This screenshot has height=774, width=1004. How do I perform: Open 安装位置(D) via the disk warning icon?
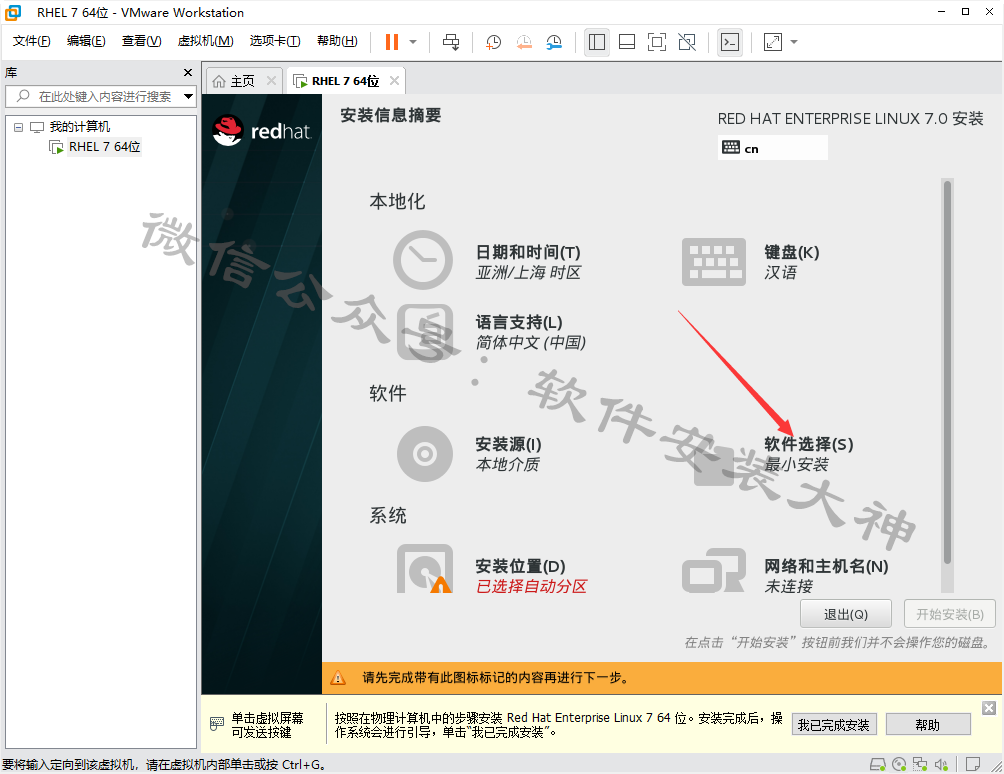(x=425, y=568)
